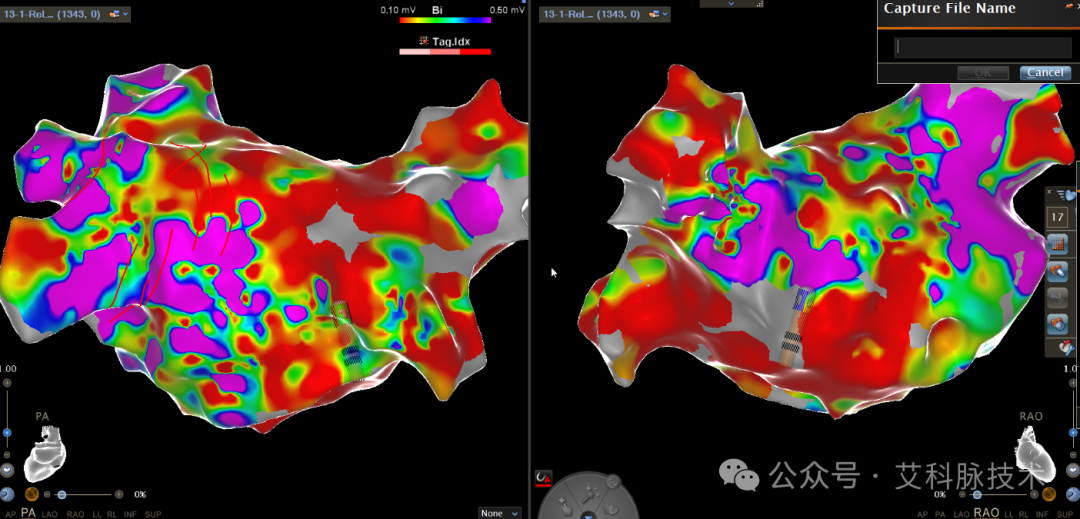This screenshot has width=1080, height=519.
Task: Switch left viewer to LAO view
Action: tap(50, 514)
